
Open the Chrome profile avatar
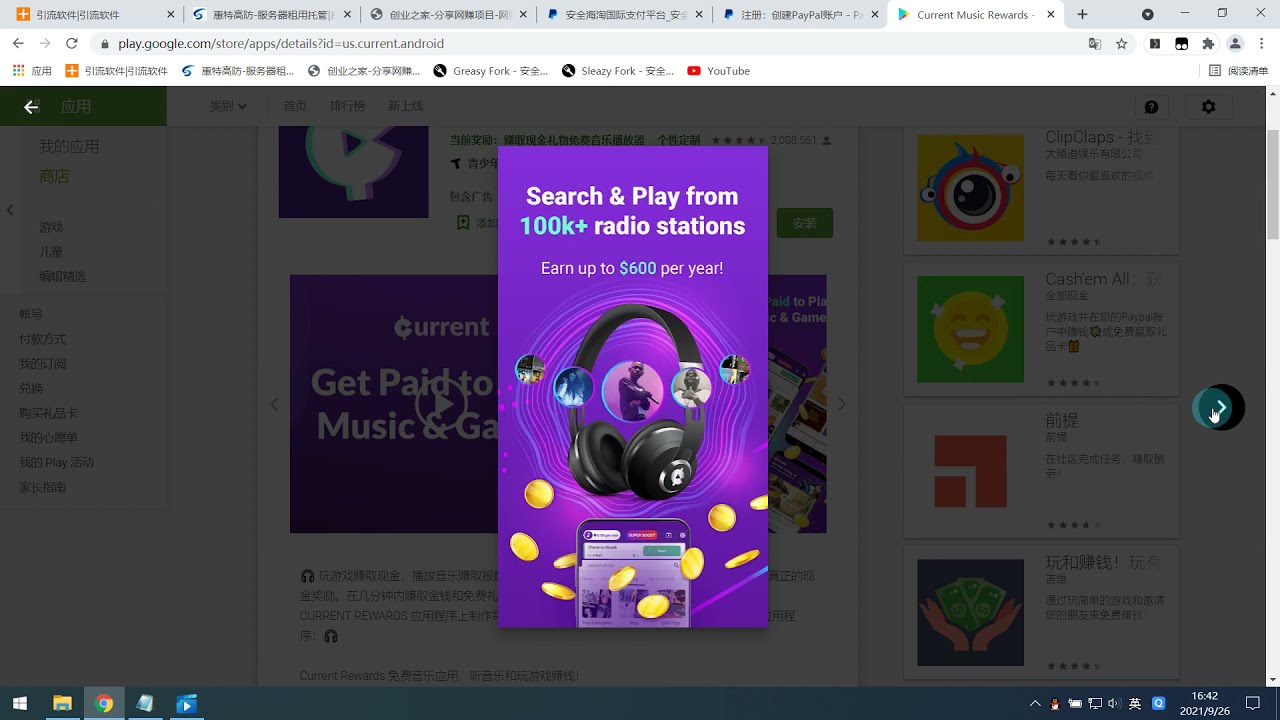pyautogui.click(x=1235, y=44)
